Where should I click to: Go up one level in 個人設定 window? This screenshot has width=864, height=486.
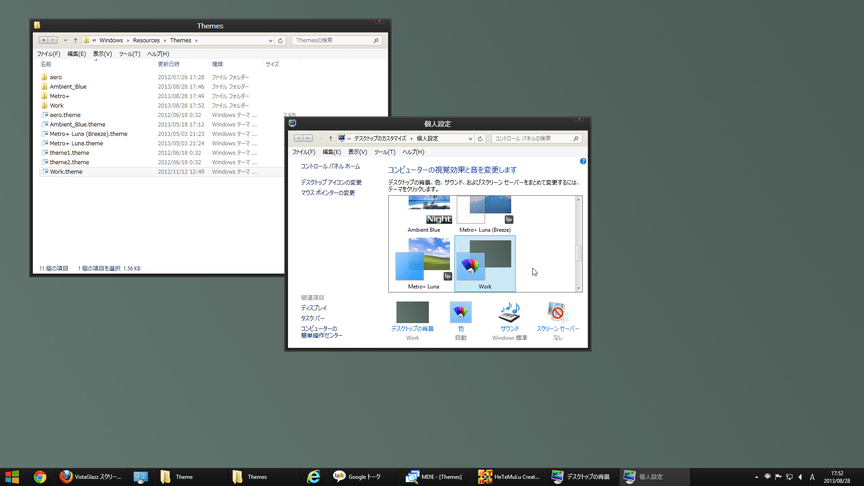point(331,138)
